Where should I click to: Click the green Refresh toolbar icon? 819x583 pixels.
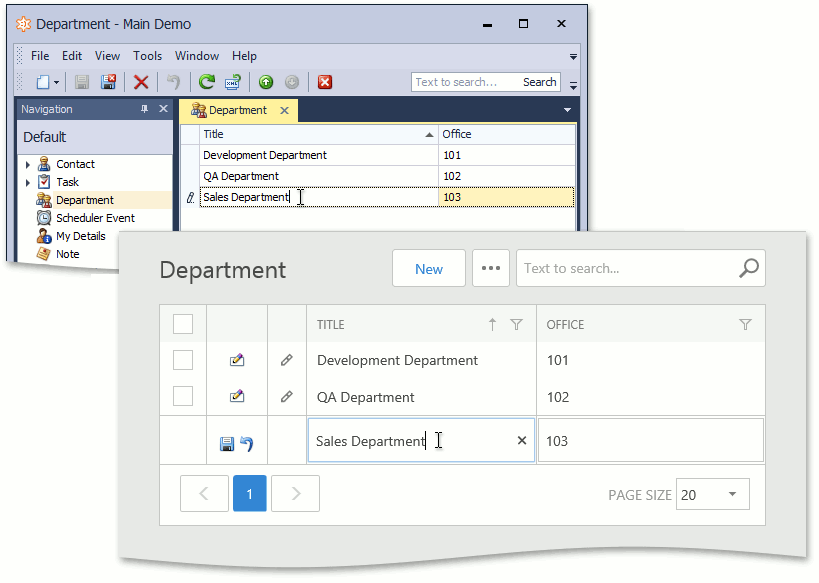point(206,83)
